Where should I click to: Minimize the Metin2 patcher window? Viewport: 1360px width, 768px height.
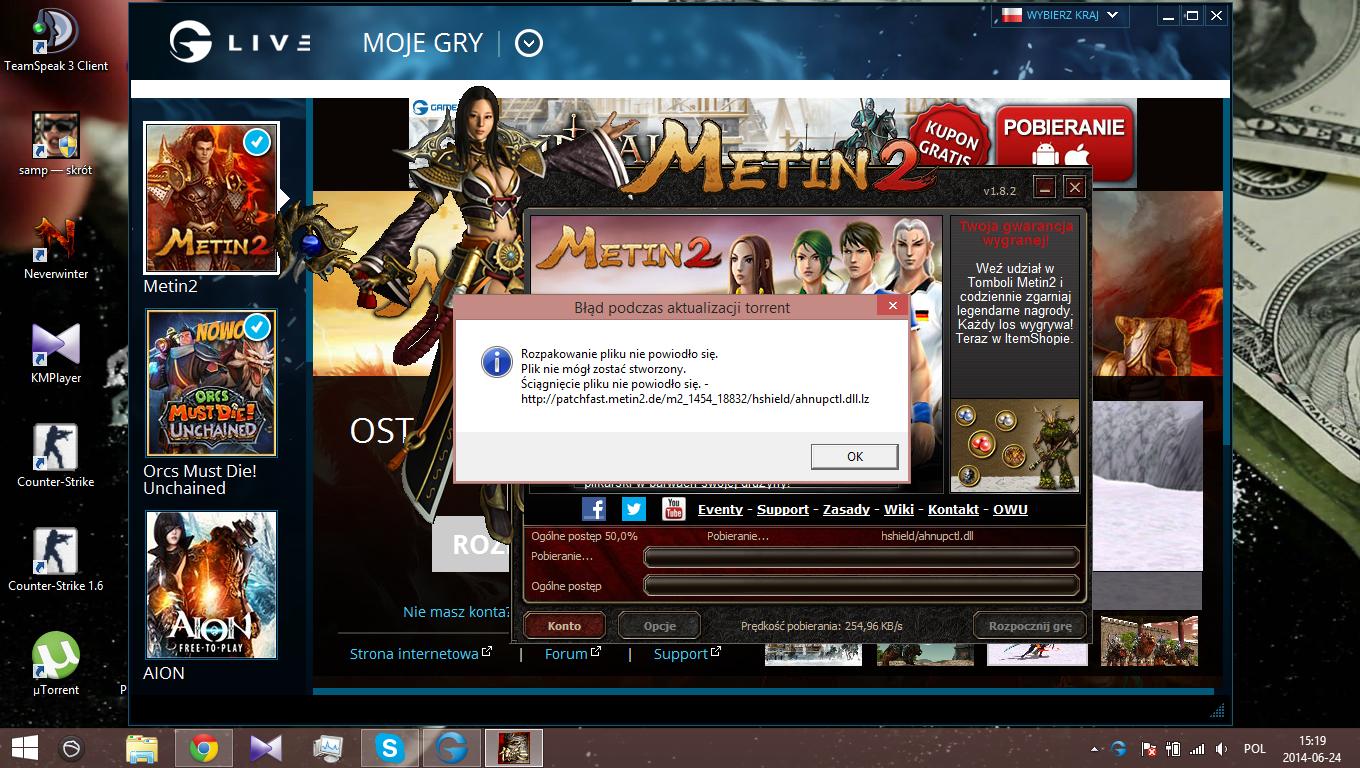[x=1044, y=187]
